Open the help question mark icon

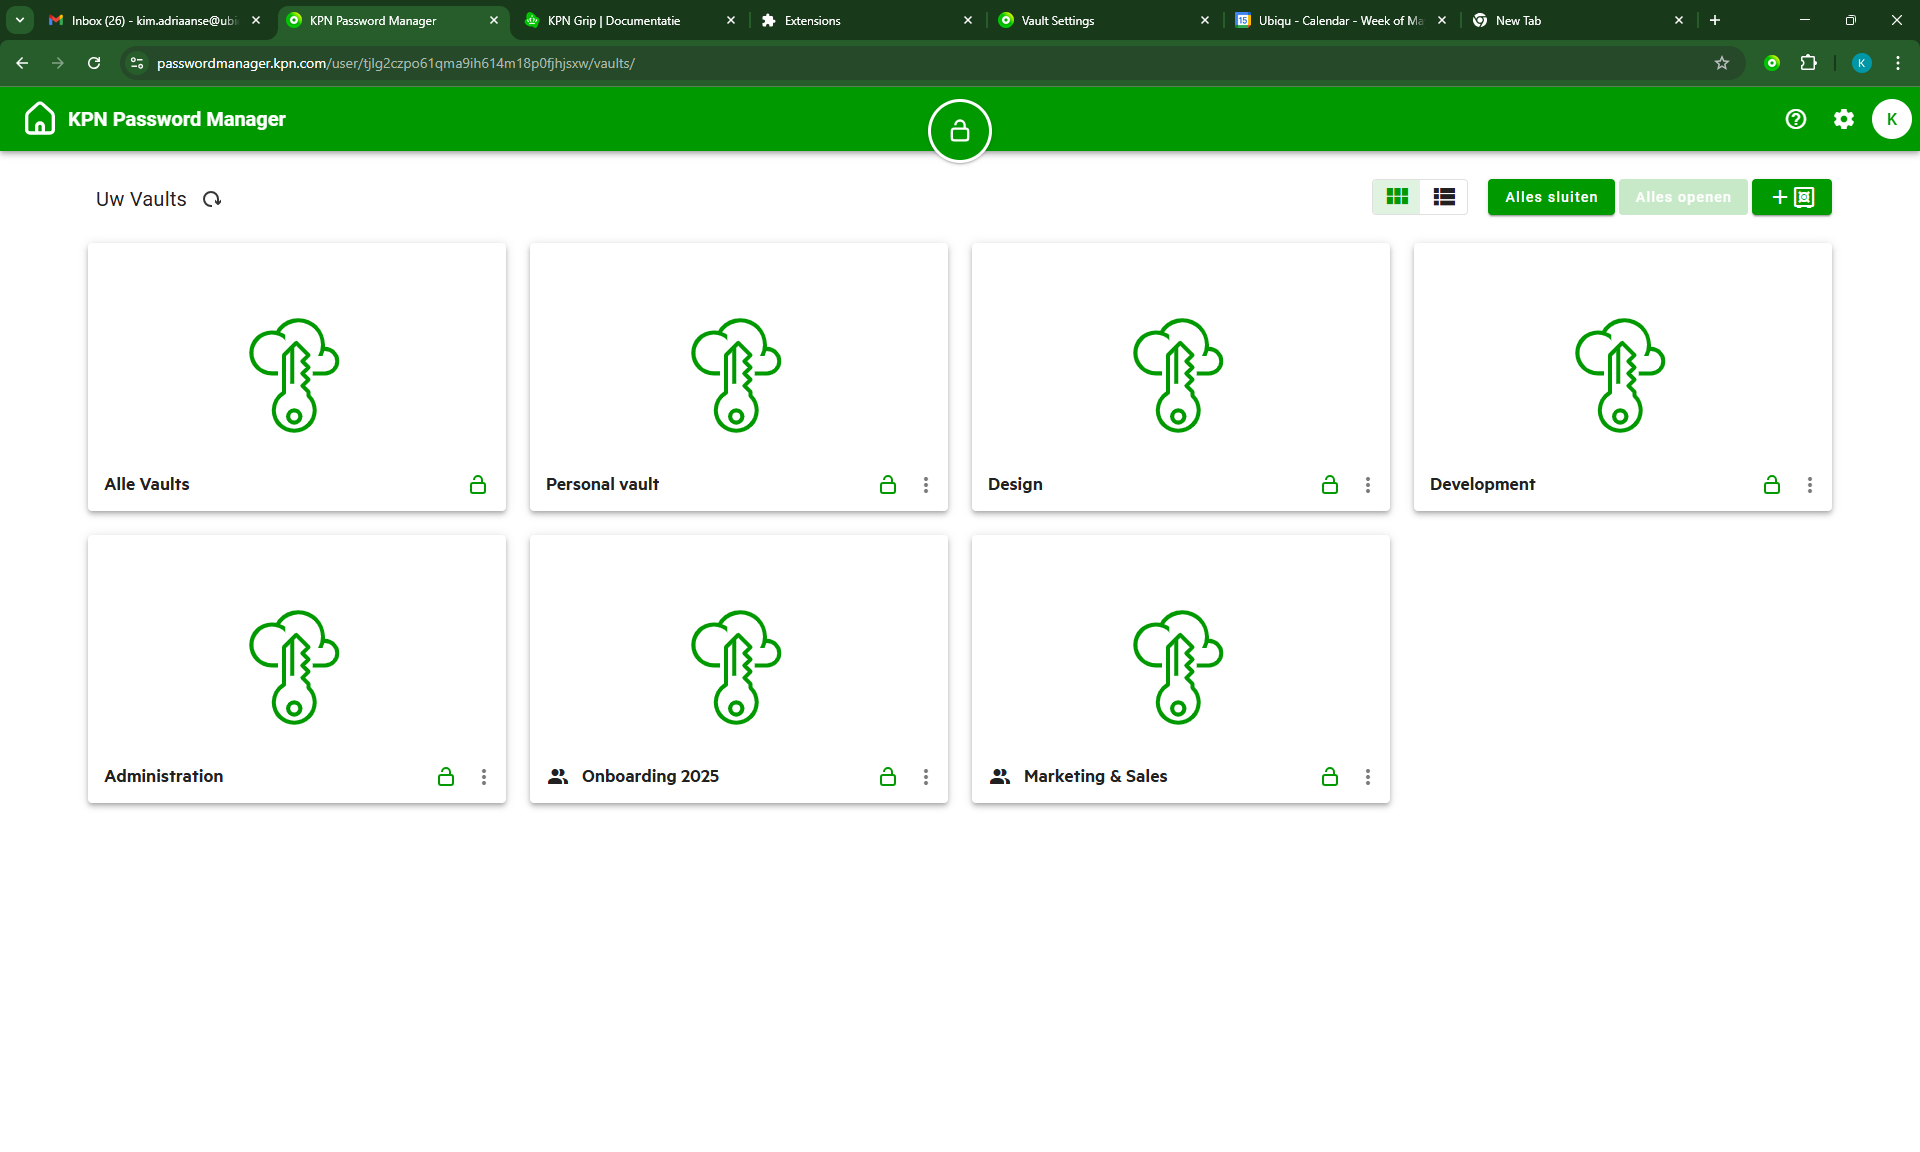(x=1795, y=119)
